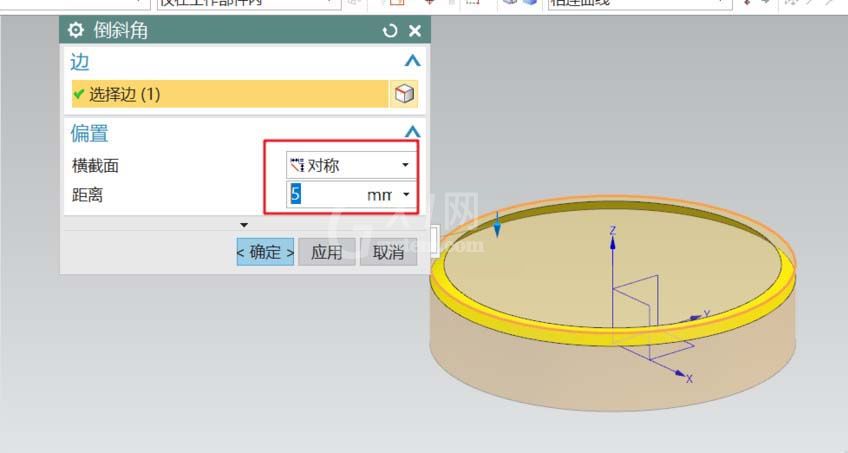
Task: Click the 距离 label
Action: coord(87,195)
